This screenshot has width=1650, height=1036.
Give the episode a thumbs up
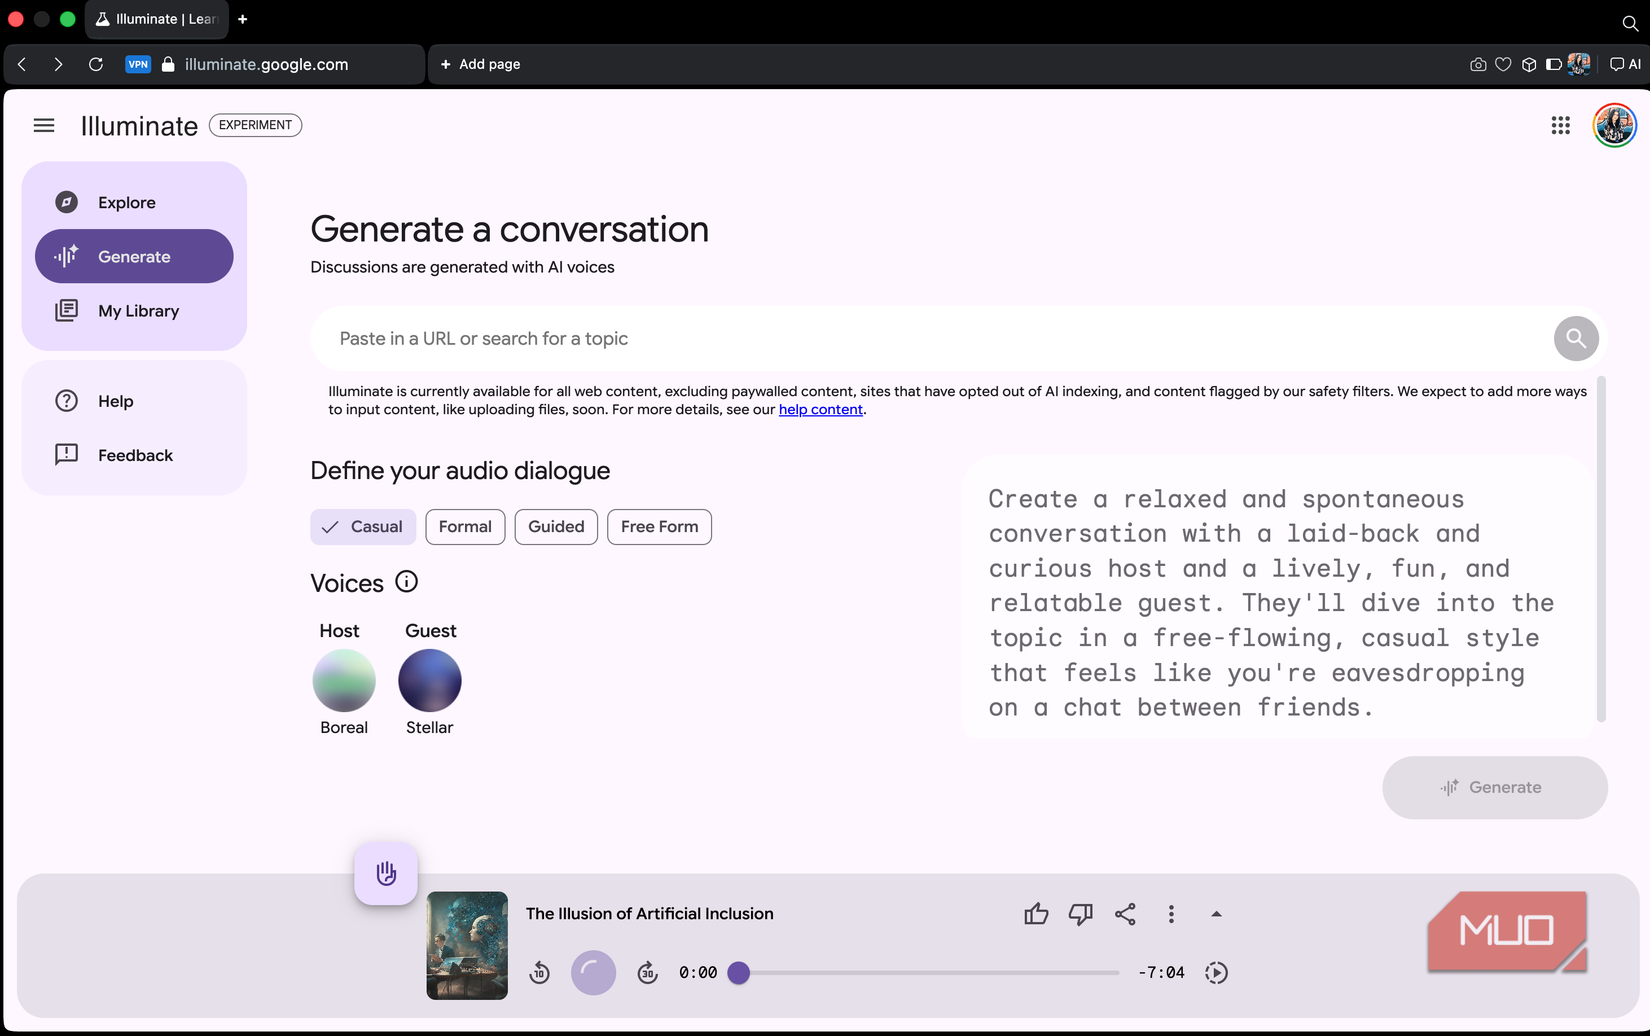pyautogui.click(x=1036, y=913)
